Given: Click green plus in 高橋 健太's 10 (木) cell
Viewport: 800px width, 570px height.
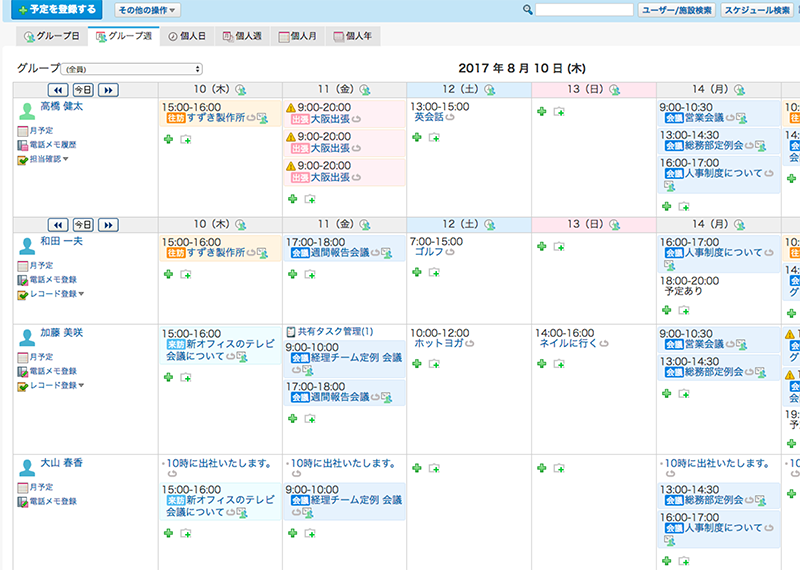Looking at the screenshot, I should (168, 139).
